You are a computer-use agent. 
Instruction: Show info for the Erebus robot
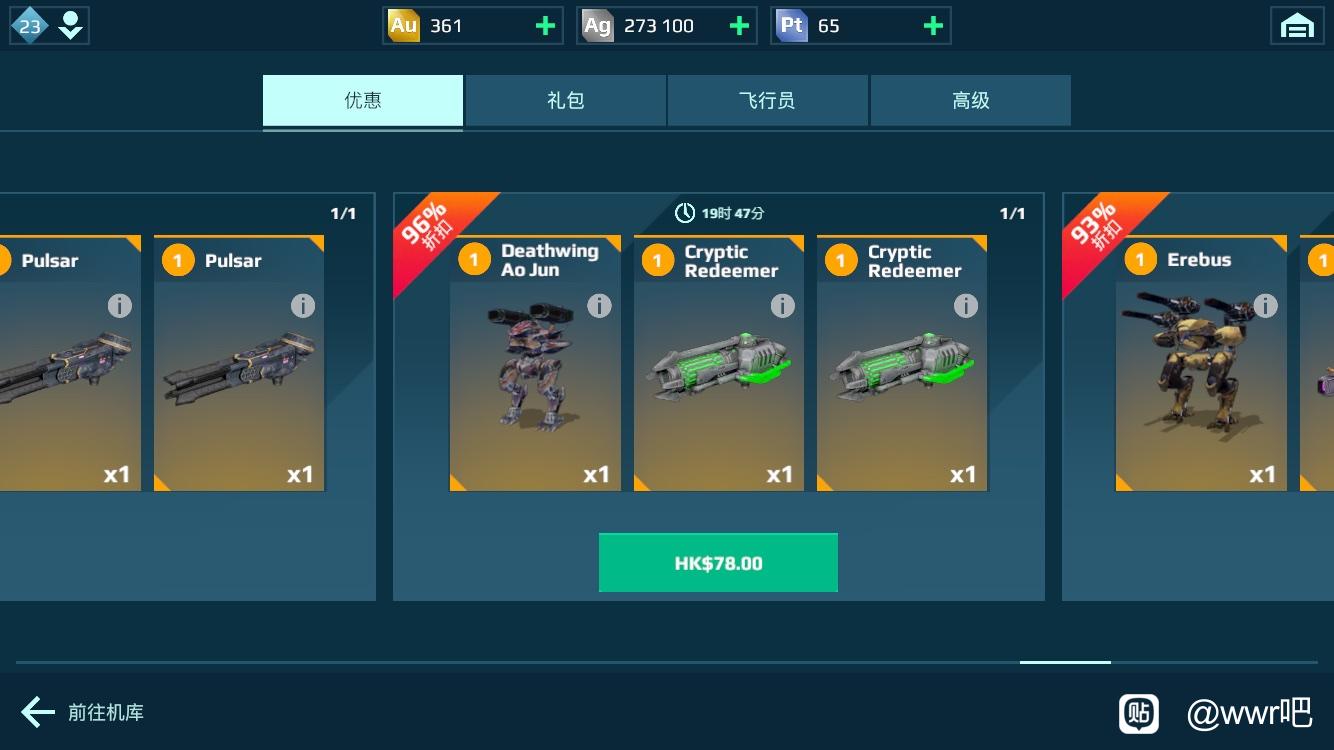[1266, 306]
